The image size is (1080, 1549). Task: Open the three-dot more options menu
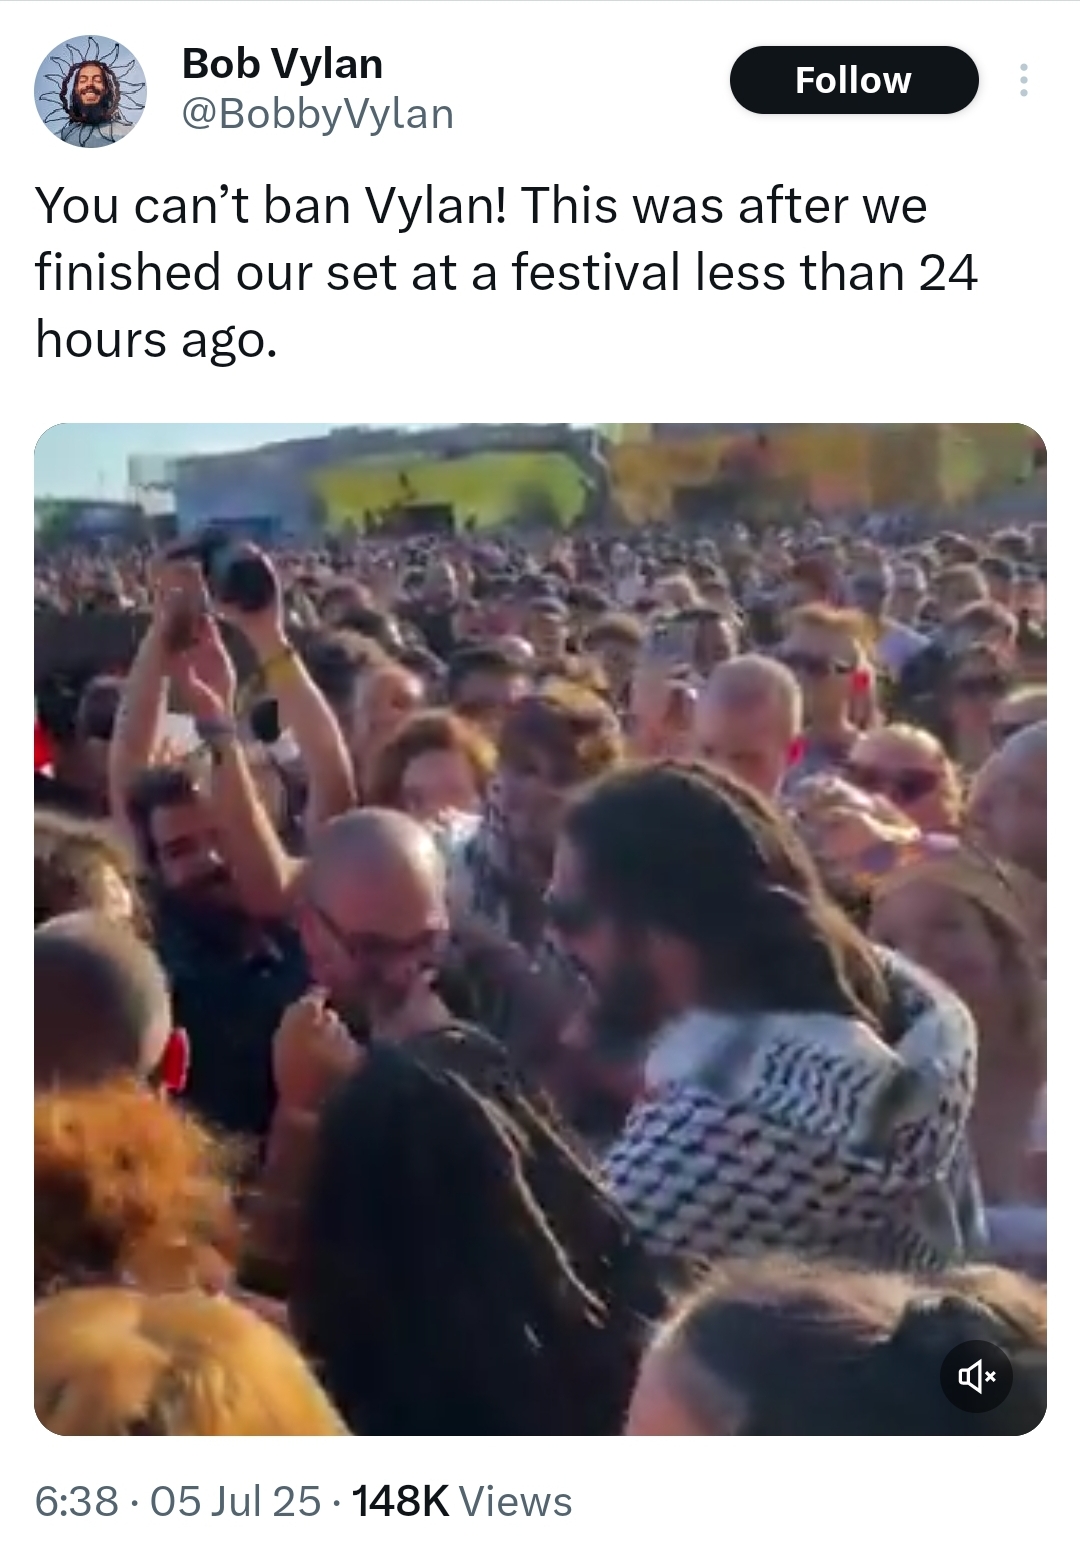1022,80
